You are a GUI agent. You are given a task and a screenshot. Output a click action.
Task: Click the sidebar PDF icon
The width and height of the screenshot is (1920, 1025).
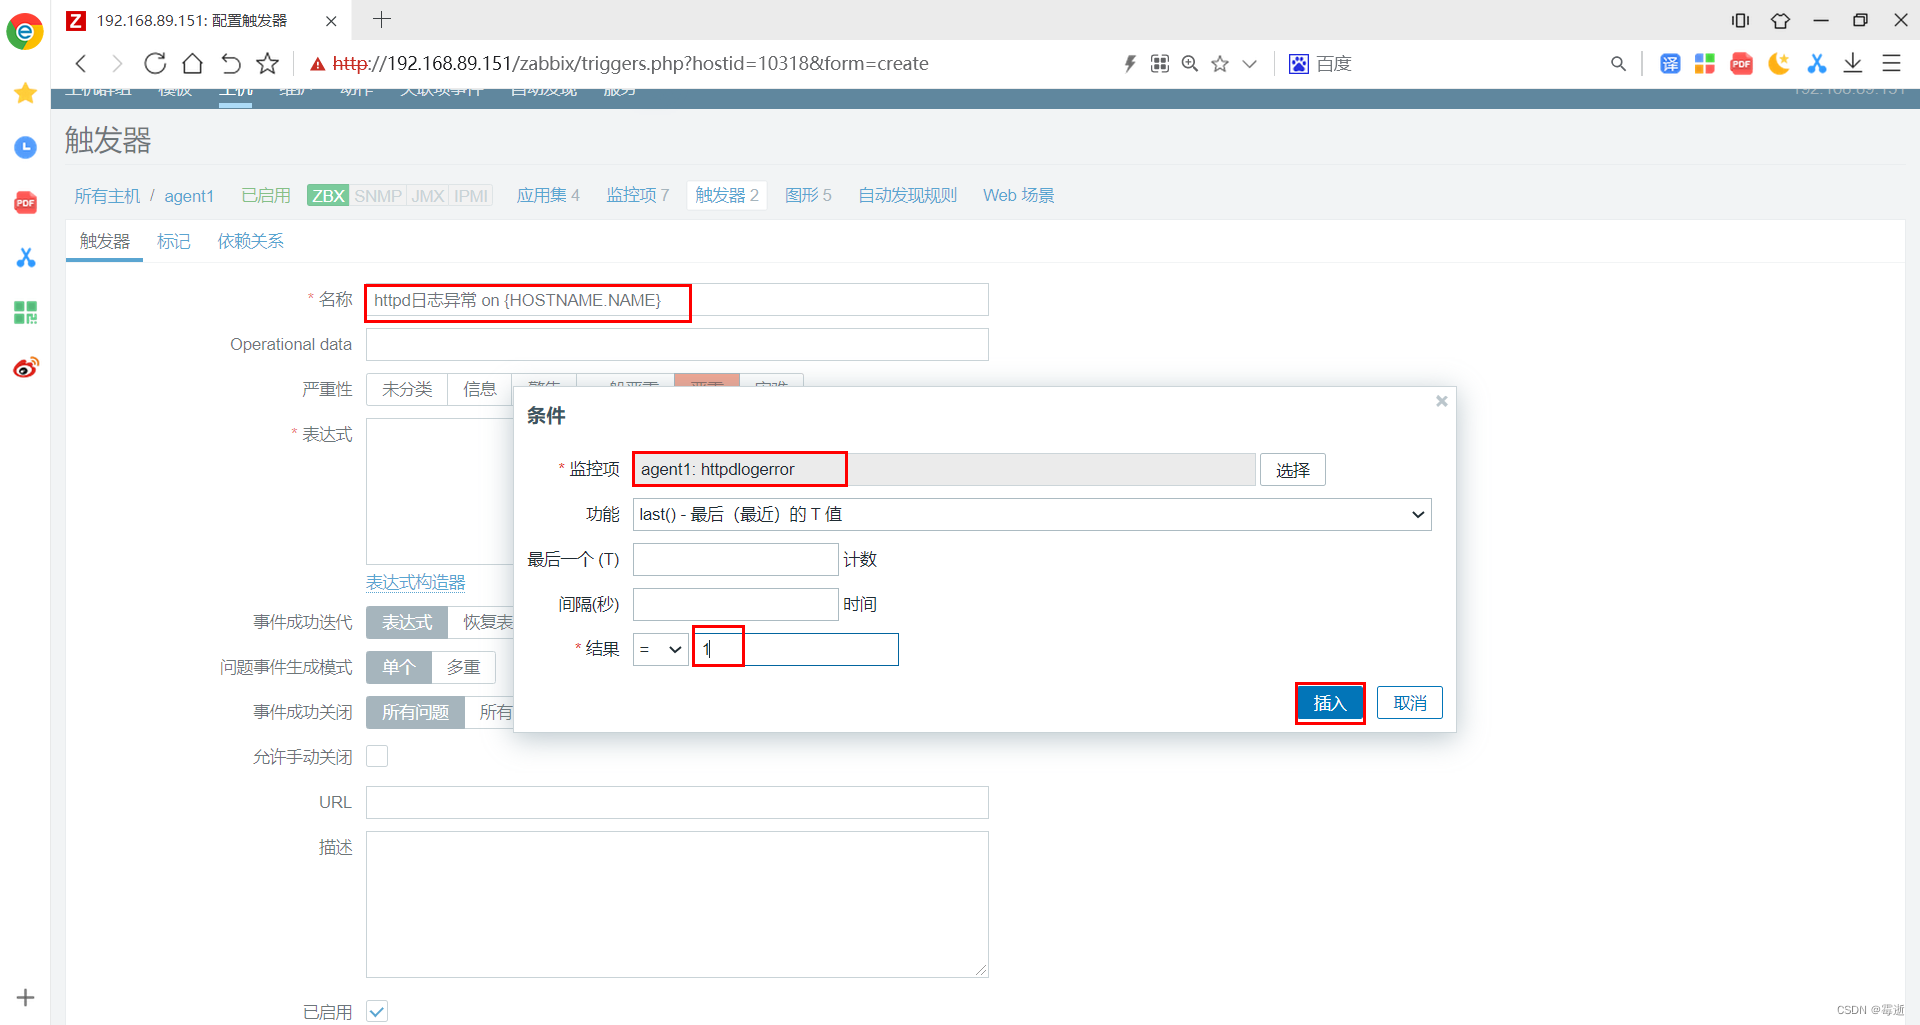pos(26,203)
